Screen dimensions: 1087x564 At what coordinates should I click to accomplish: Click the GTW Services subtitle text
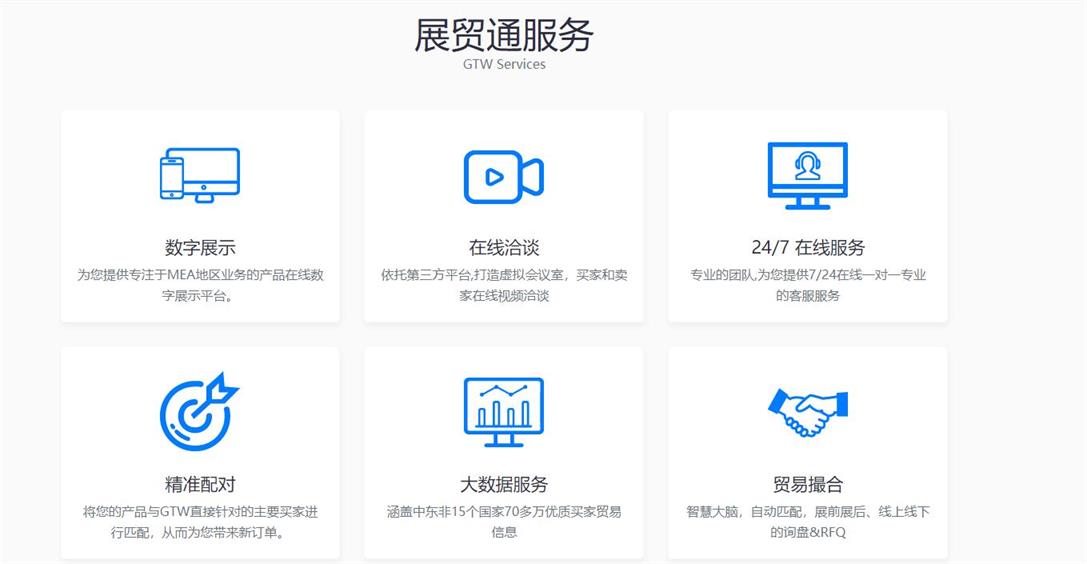(503, 64)
